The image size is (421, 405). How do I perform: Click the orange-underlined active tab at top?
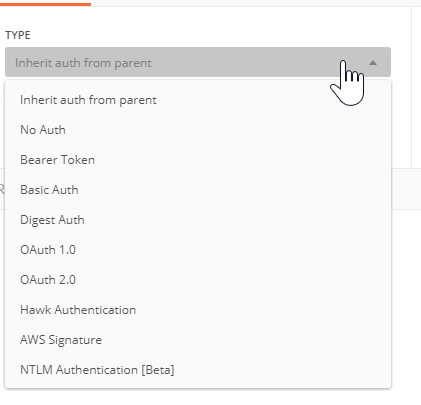pyautogui.click(x=45, y=3)
